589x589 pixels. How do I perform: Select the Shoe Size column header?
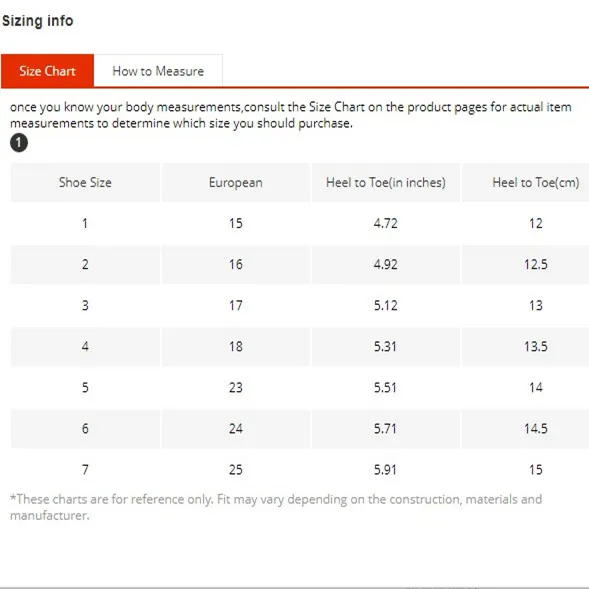[x=85, y=183]
